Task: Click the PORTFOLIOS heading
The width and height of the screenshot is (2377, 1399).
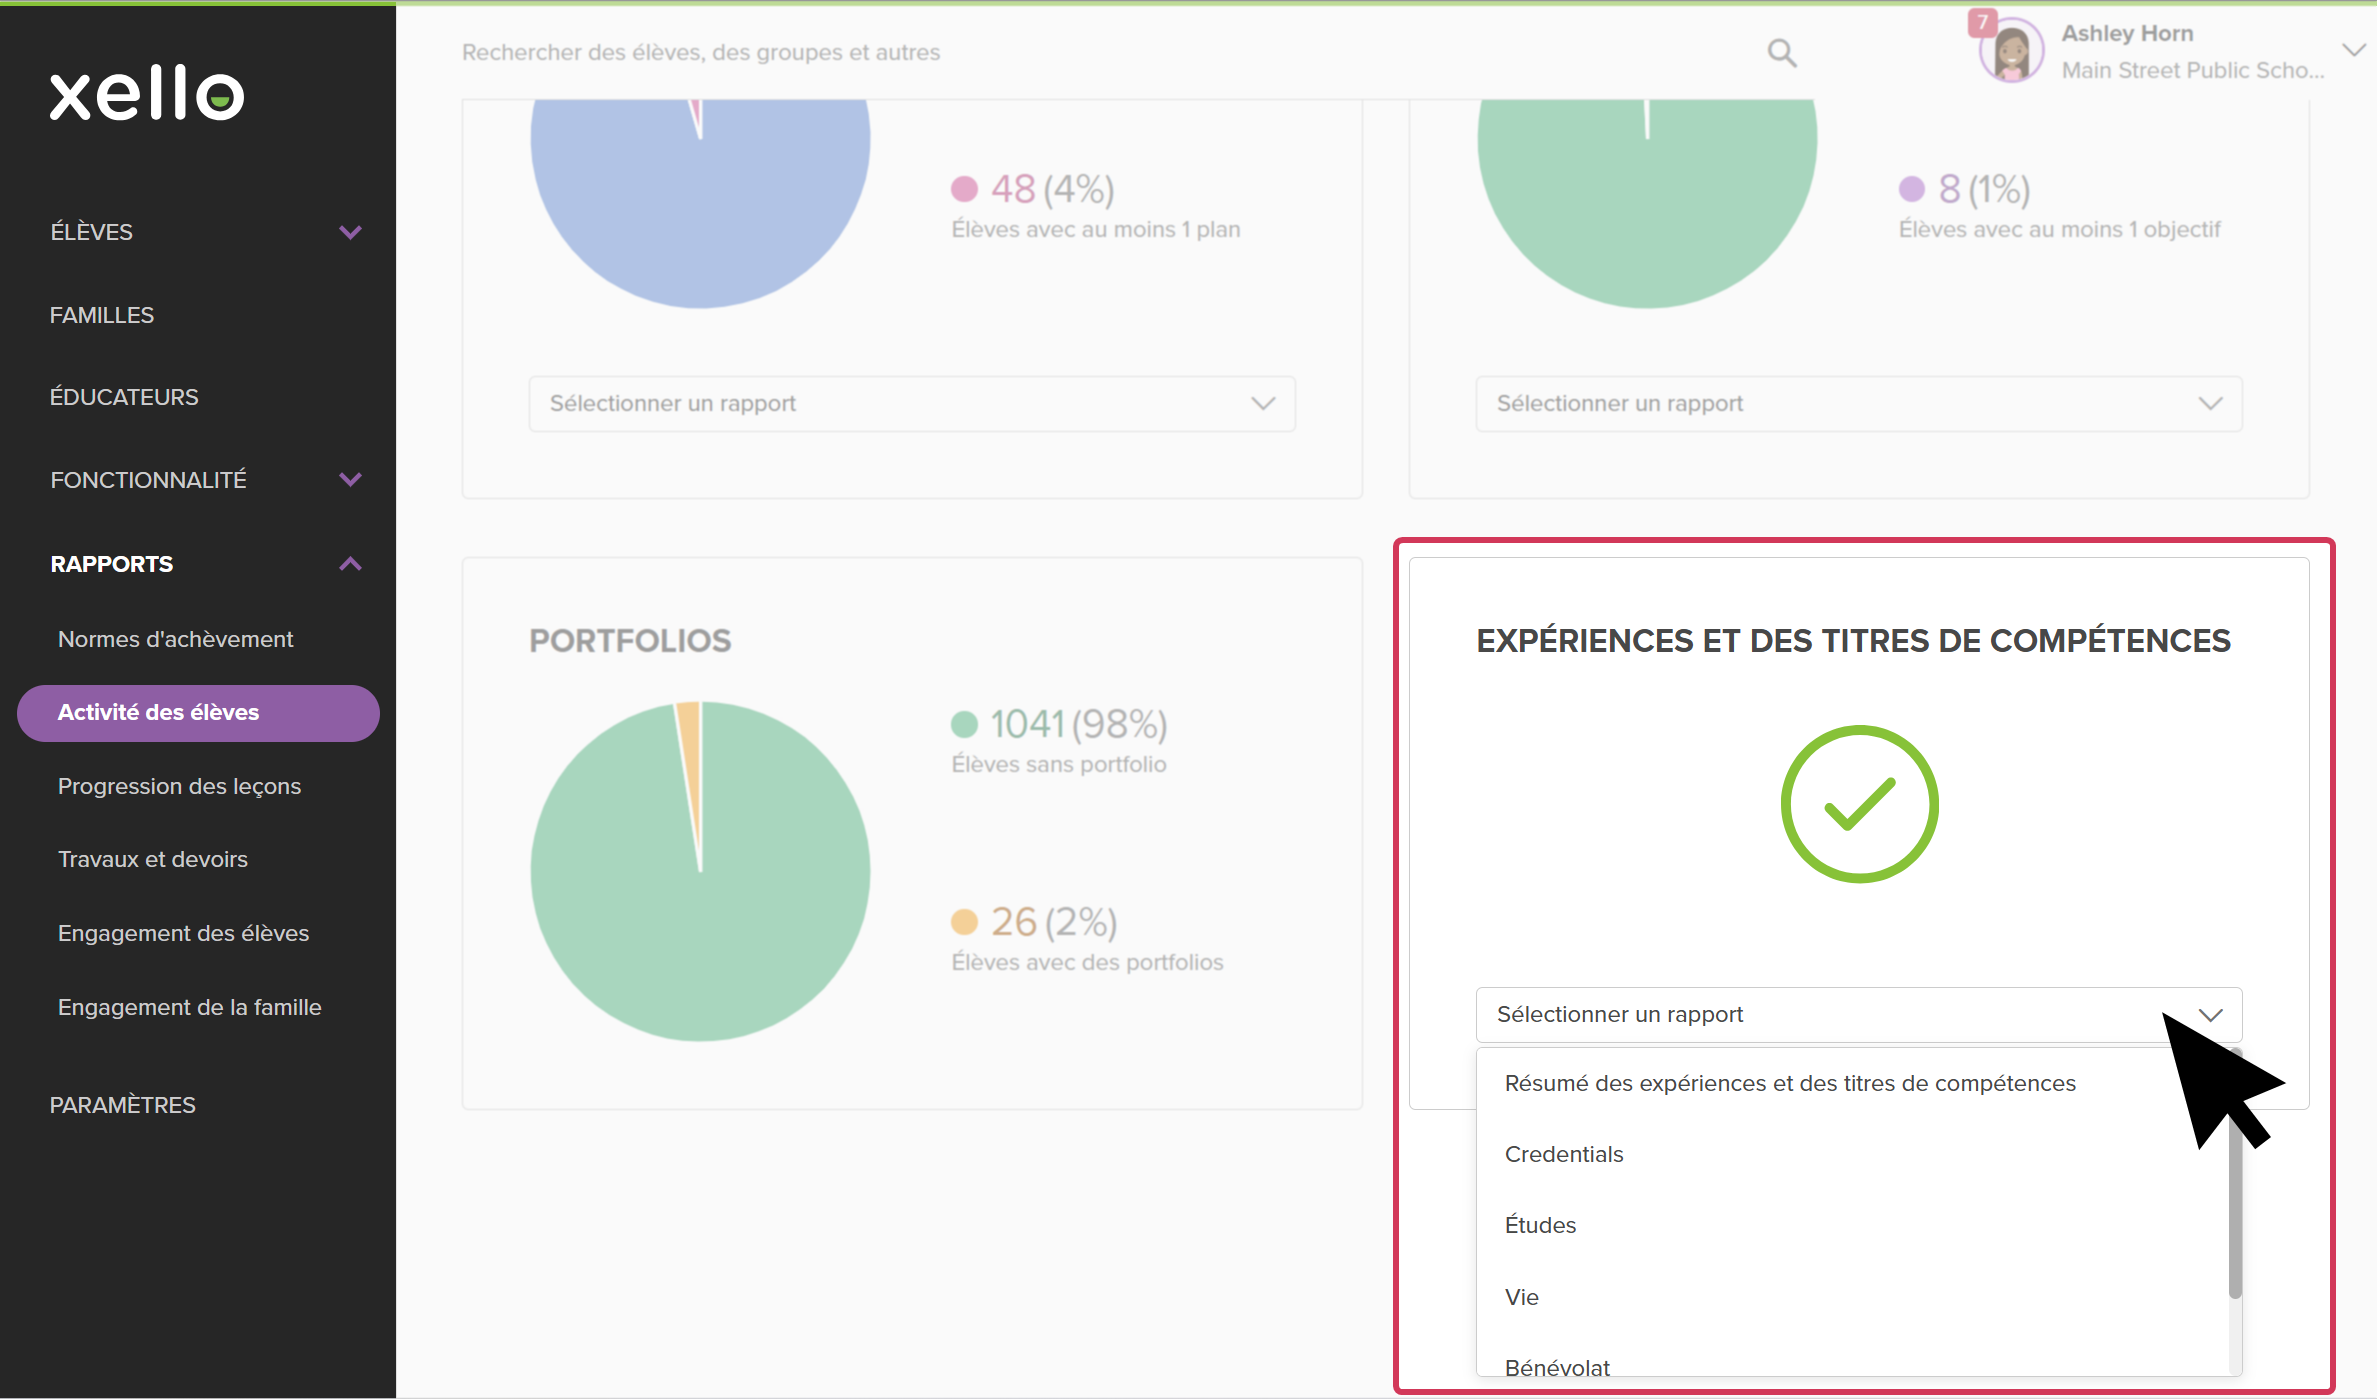Action: tap(630, 641)
